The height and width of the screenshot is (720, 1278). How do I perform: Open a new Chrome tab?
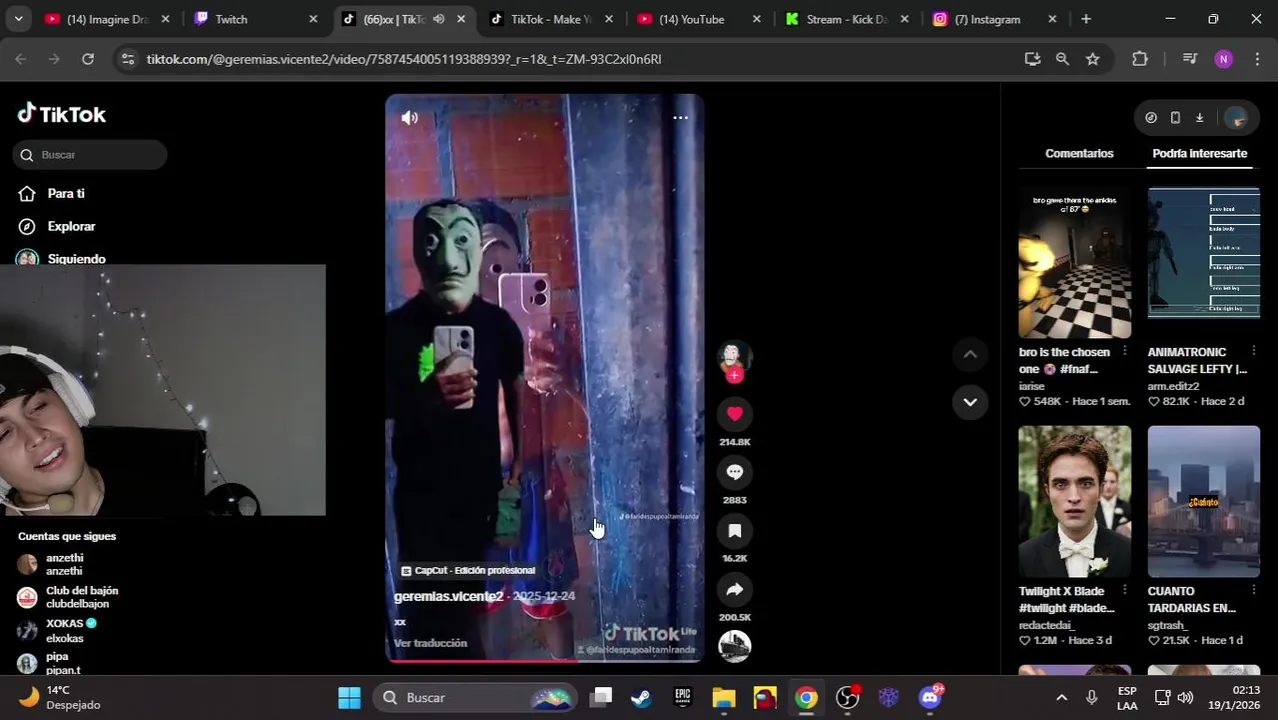click(x=1086, y=19)
